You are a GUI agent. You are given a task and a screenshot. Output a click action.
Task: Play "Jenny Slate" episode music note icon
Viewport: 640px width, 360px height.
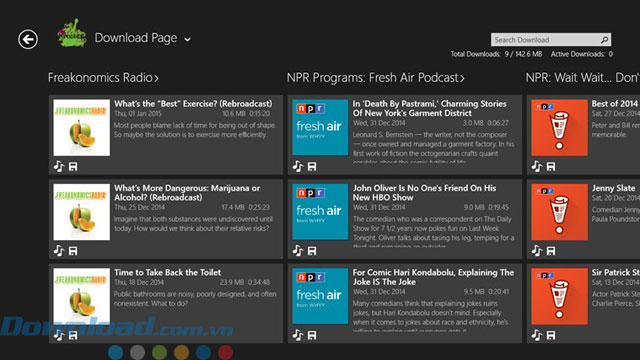(x=536, y=251)
